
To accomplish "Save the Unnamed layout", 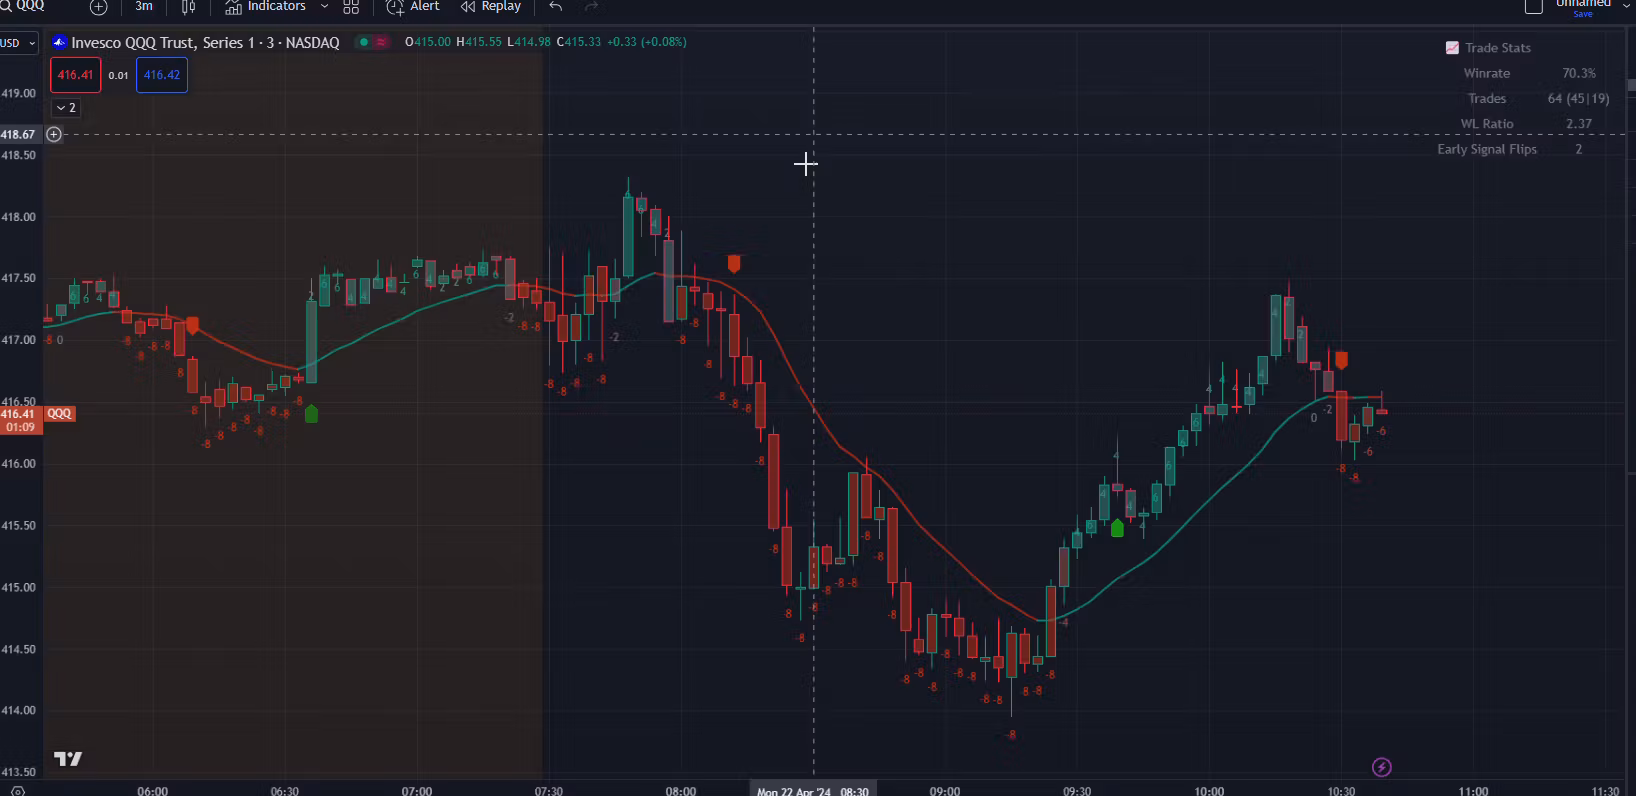I will tap(1583, 14).
